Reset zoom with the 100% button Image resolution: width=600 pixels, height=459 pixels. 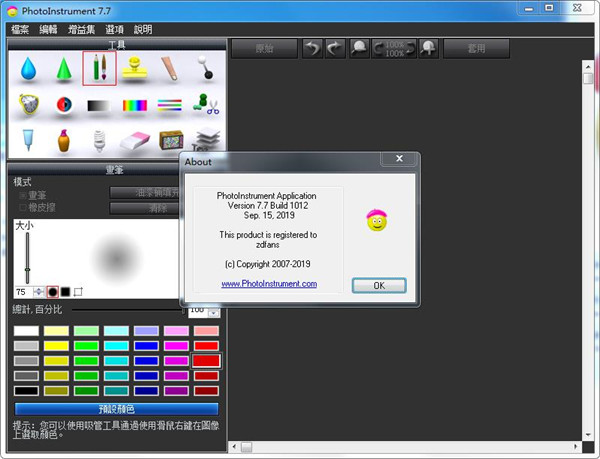tap(394, 49)
